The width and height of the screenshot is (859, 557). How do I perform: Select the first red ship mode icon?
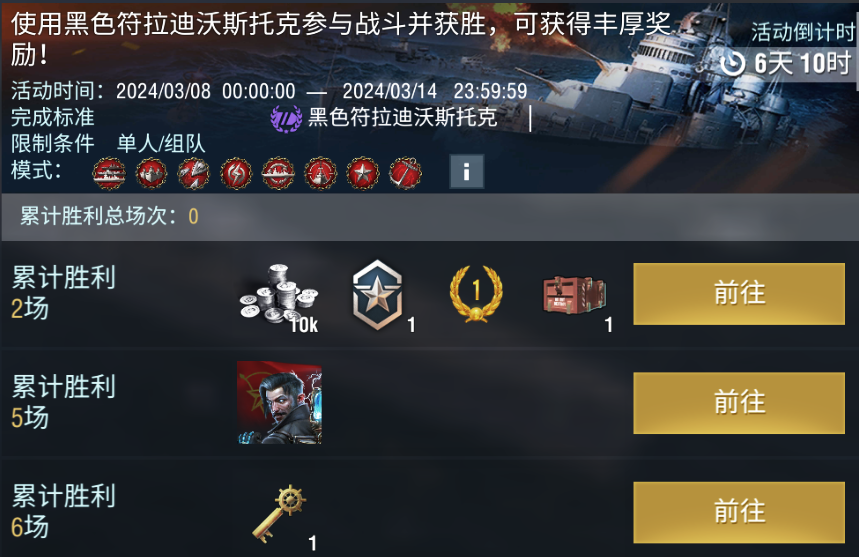[x=109, y=174]
